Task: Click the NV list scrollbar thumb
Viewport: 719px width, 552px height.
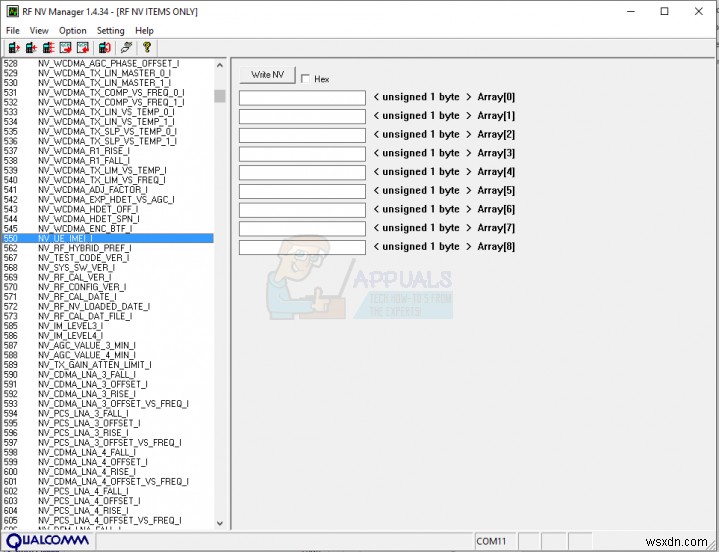Action: pos(220,96)
